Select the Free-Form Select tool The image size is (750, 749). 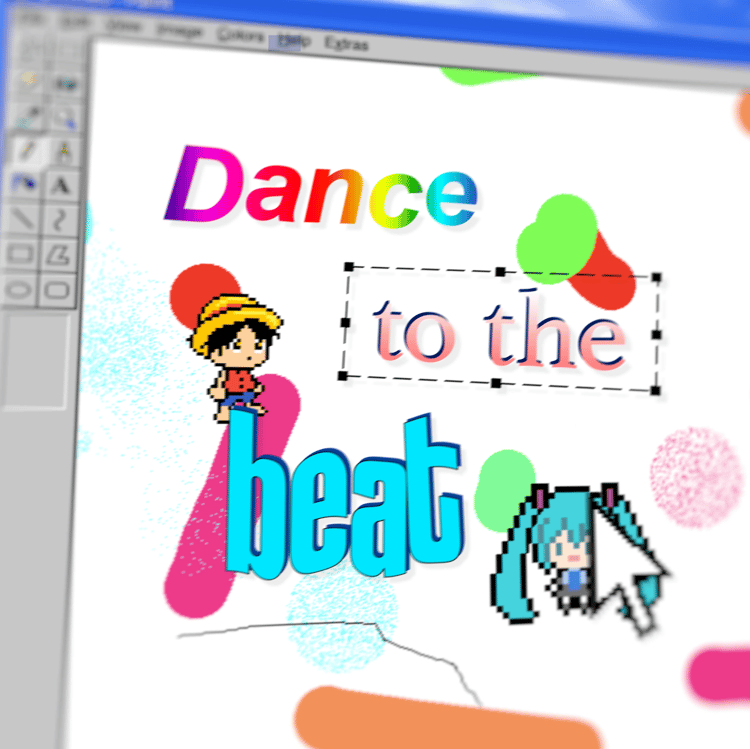coord(32,48)
